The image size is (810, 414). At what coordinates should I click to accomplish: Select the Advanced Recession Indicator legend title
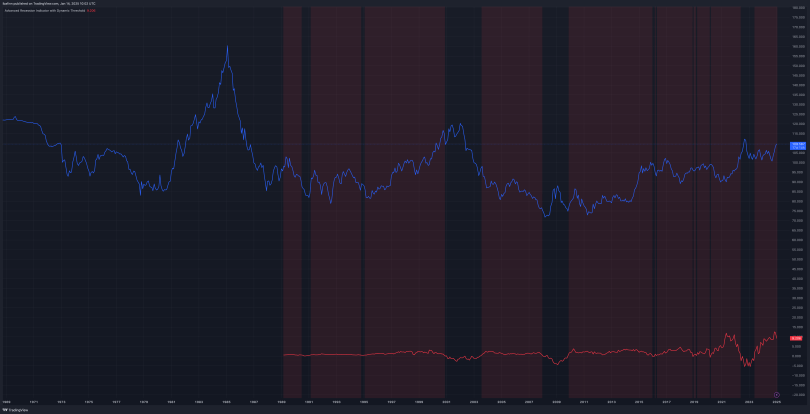pos(44,11)
